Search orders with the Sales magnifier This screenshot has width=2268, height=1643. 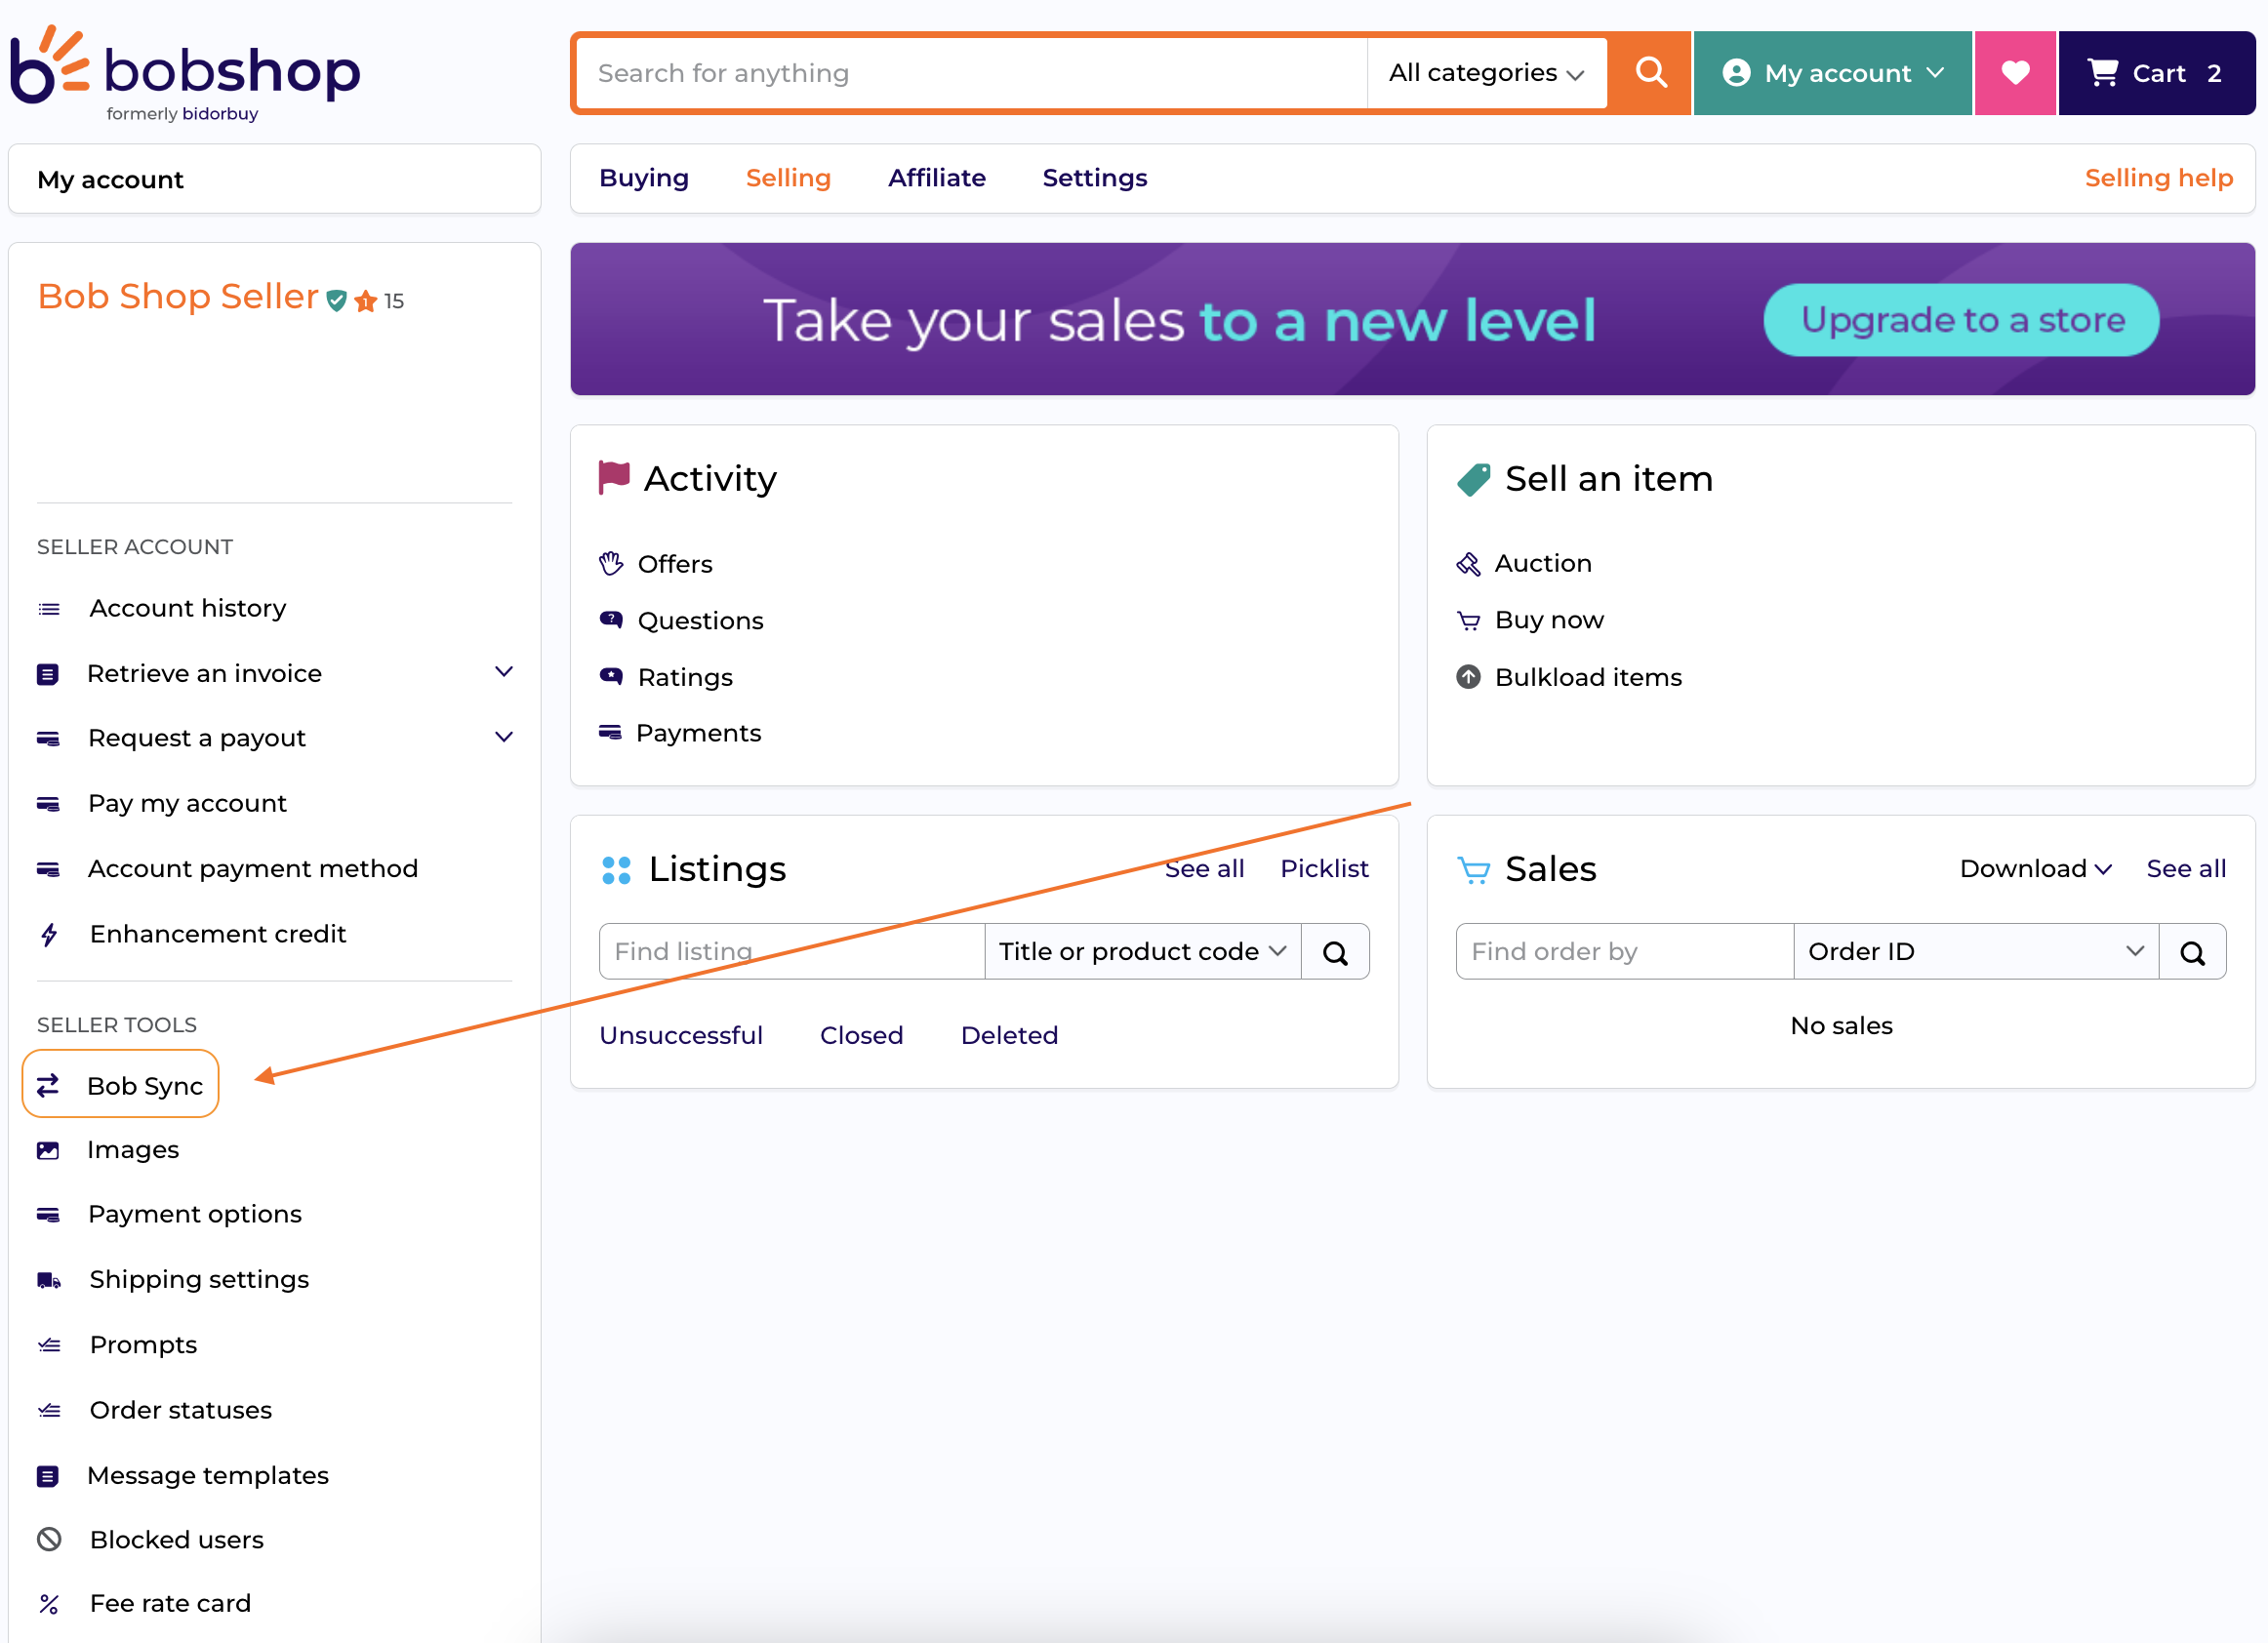tap(2192, 951)
